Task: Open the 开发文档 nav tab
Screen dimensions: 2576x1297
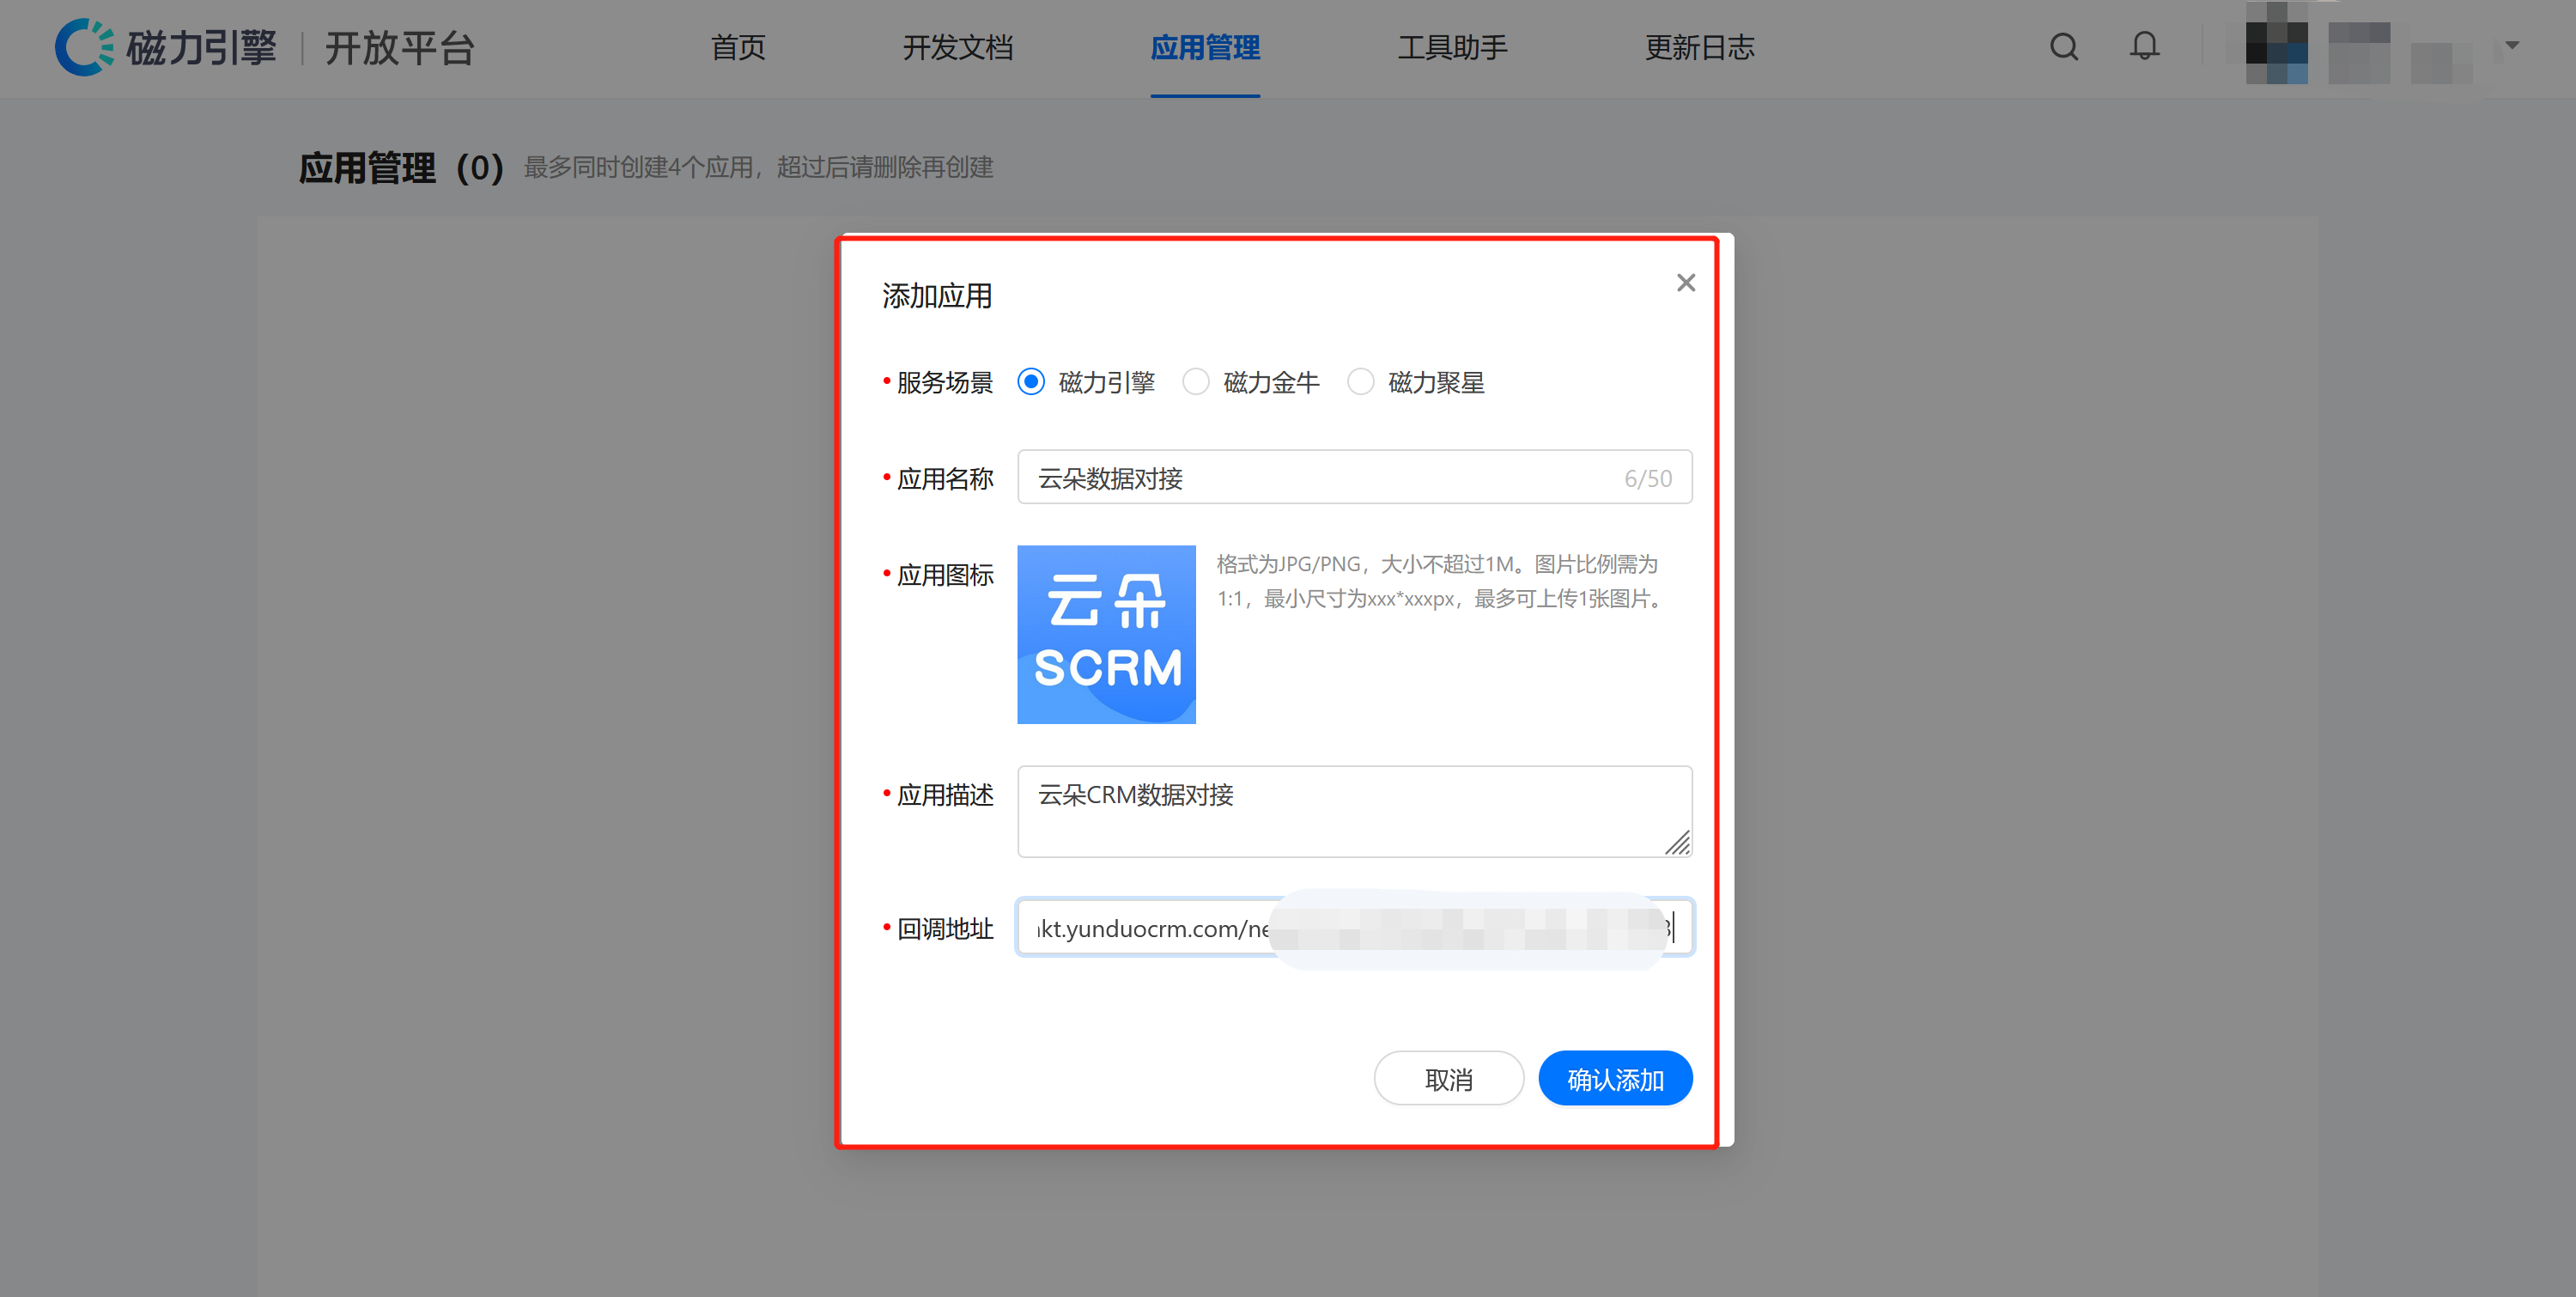Action: pos(957,47)
